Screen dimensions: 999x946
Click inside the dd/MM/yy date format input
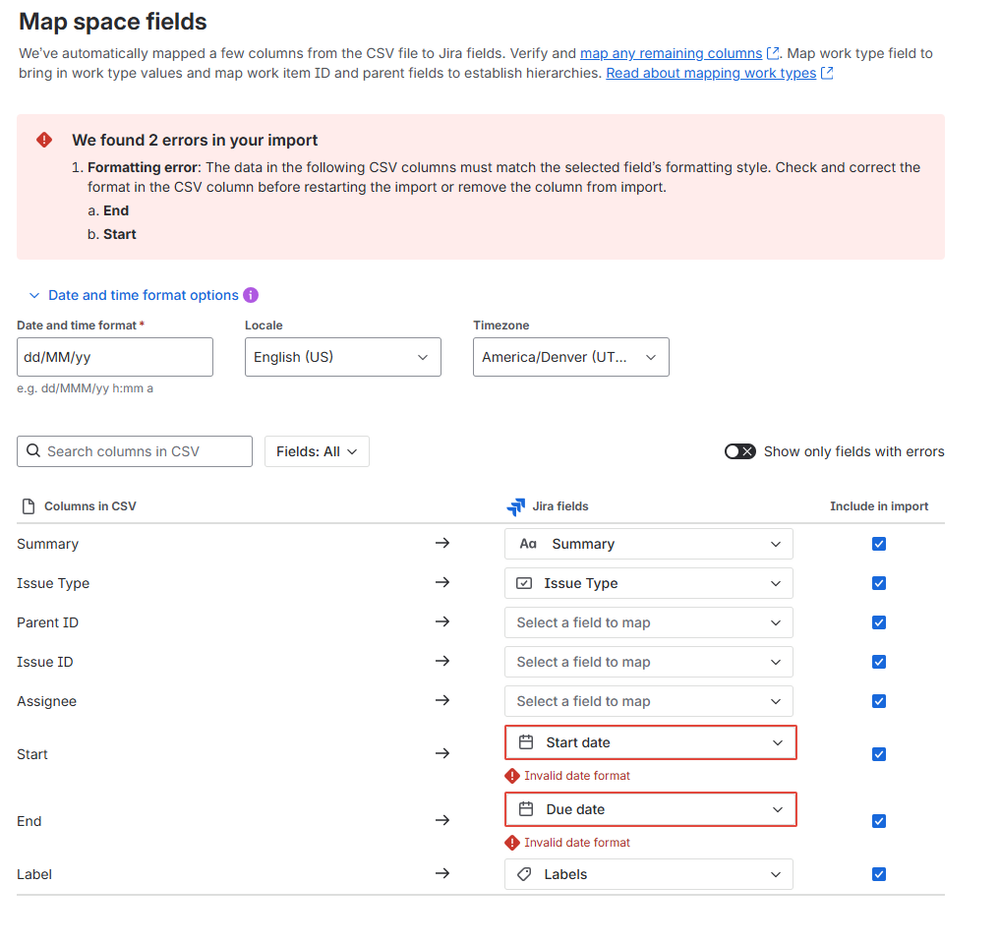[x=114, y=357]
